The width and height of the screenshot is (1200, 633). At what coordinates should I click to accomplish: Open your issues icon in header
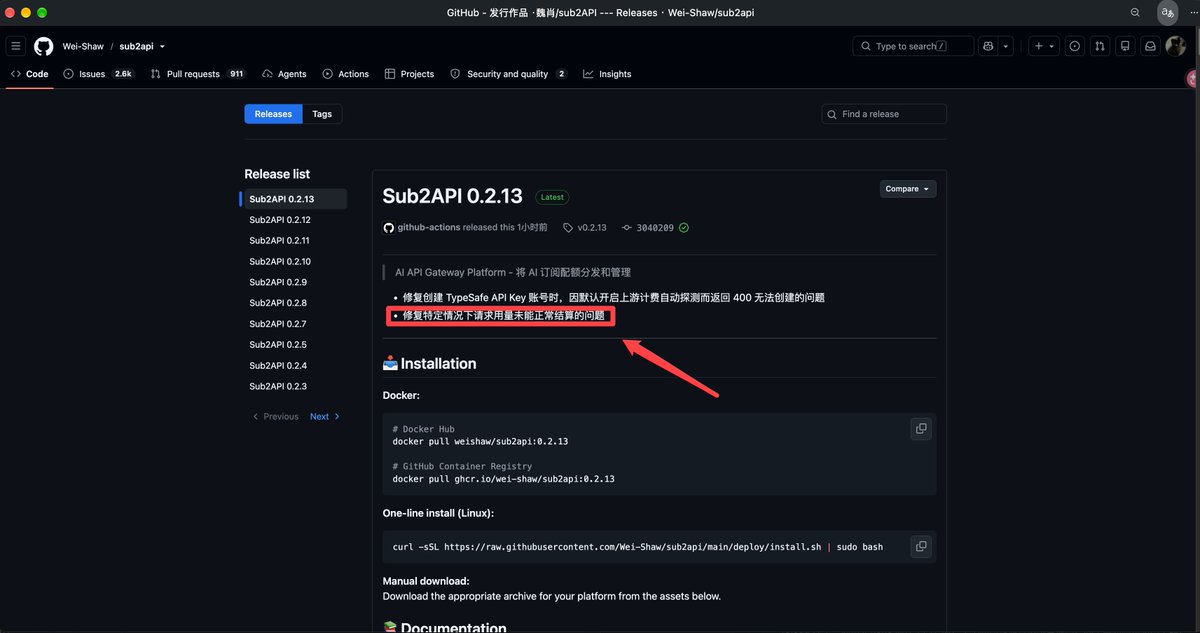1074,46
